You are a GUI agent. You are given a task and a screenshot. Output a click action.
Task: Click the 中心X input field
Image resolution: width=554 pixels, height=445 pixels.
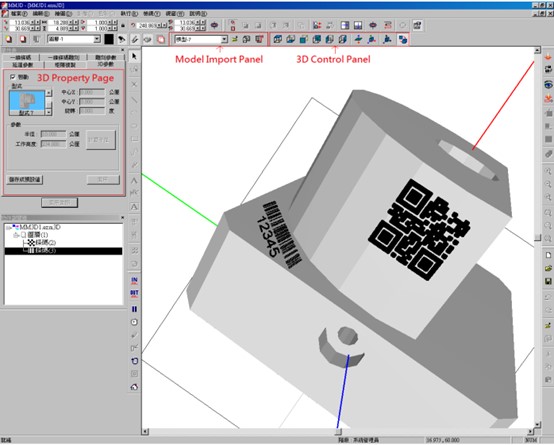point(92,92)
